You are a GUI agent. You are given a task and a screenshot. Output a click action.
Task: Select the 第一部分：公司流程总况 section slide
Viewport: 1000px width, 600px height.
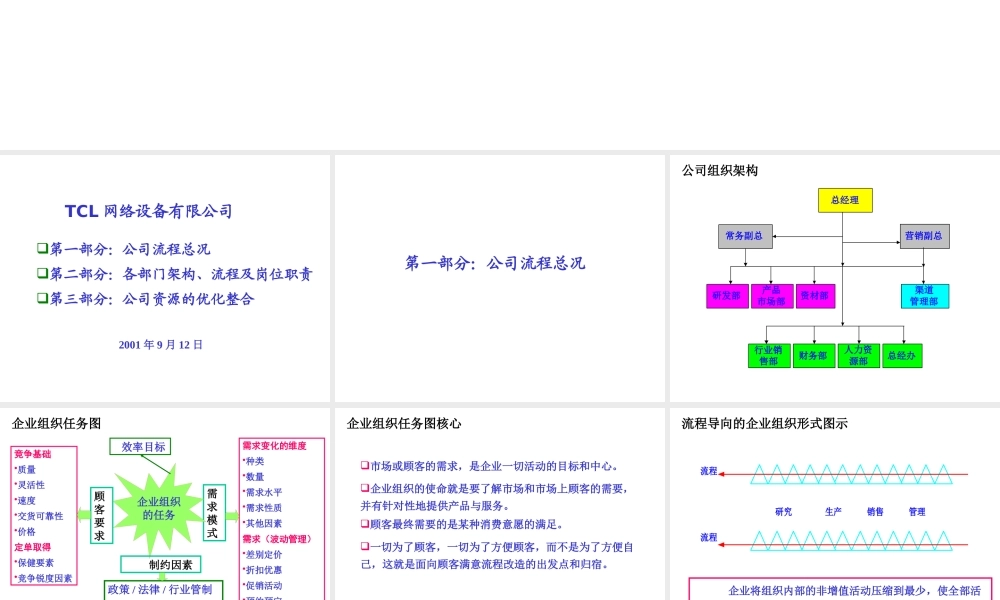point(499,278)
